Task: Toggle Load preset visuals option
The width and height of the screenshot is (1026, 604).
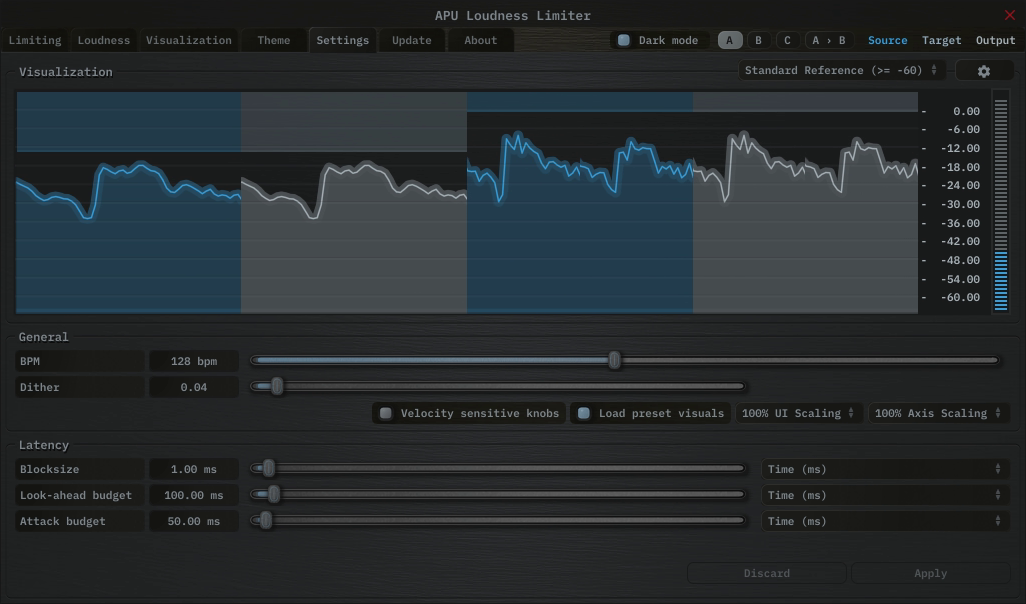Action: tap(584, 413)
